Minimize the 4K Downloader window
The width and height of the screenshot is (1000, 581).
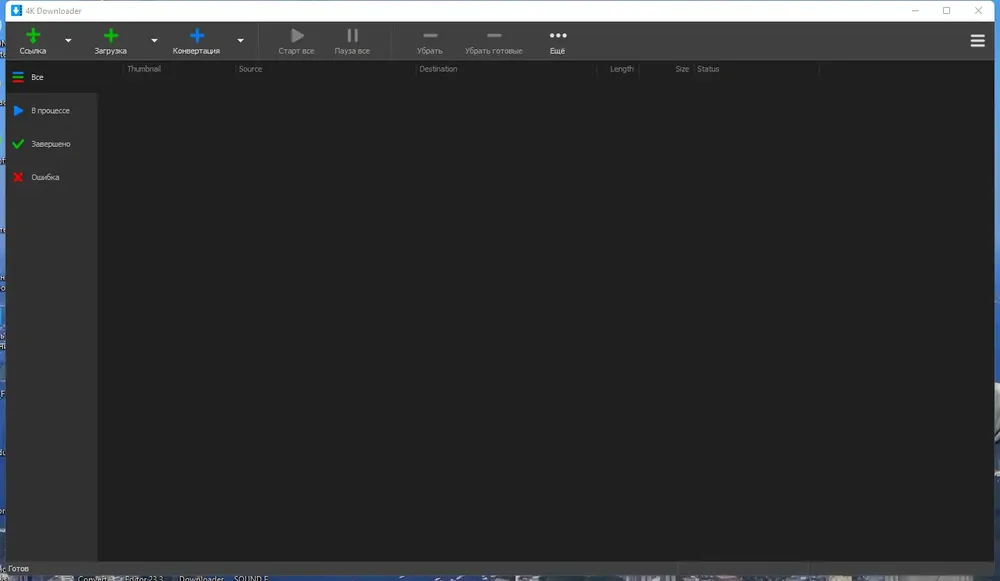915,11
